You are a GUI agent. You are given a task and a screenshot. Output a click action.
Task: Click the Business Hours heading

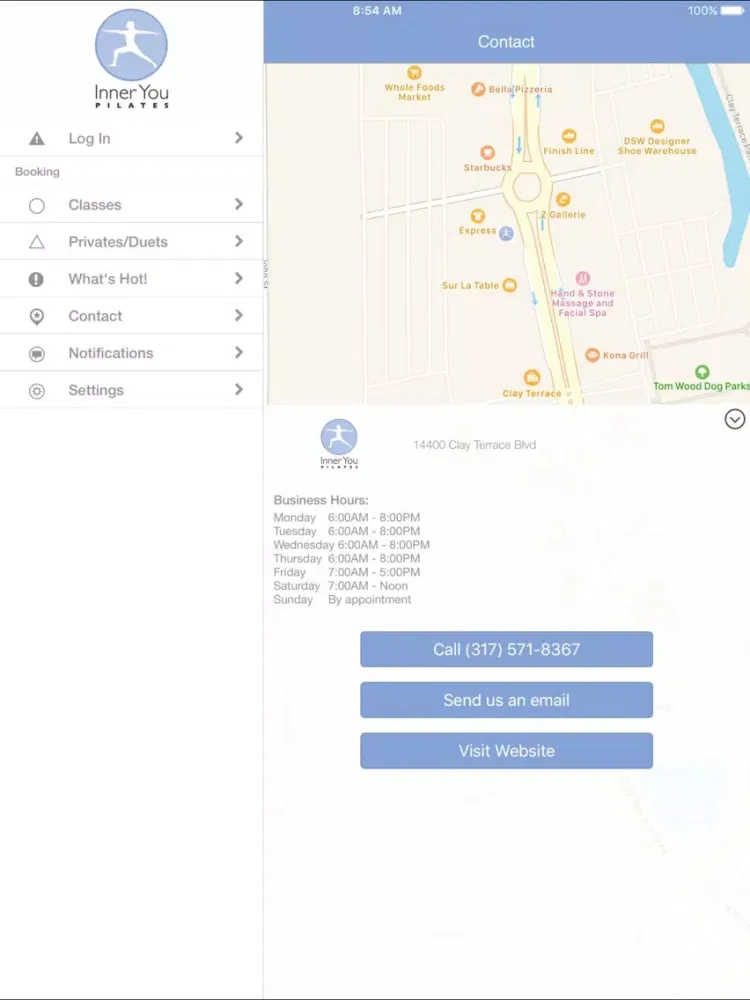click(321, 500)
